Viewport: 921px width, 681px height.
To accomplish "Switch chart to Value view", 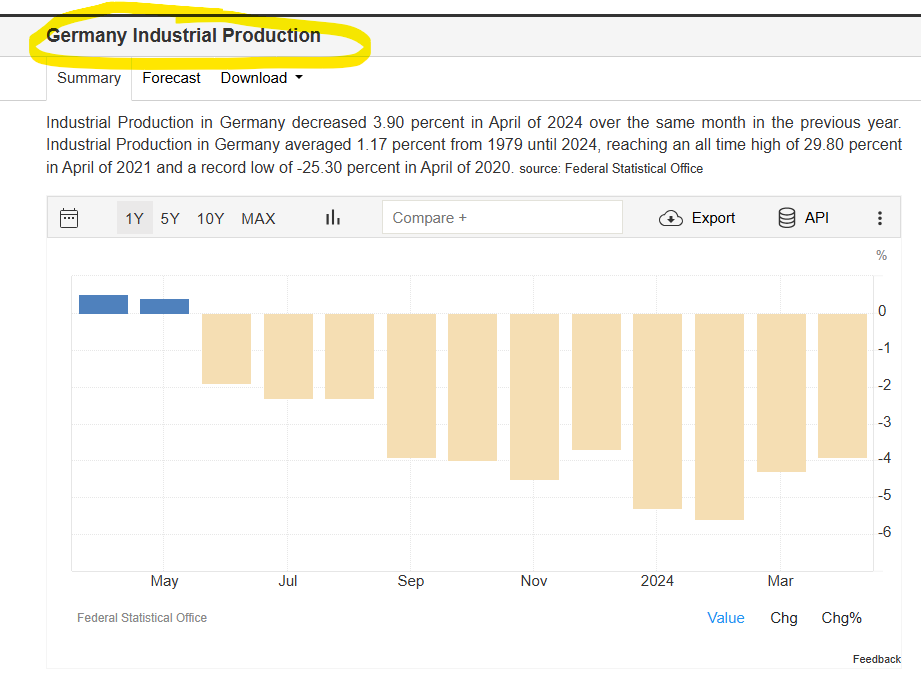I will pyautogui.click(x=725, y=618).
